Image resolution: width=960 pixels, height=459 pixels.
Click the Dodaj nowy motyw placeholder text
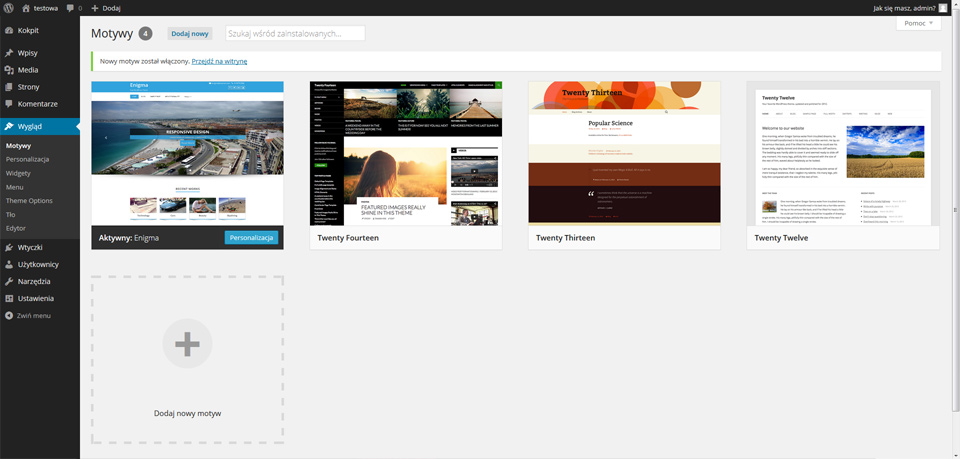pyautogui.click(x=187, y=414)
